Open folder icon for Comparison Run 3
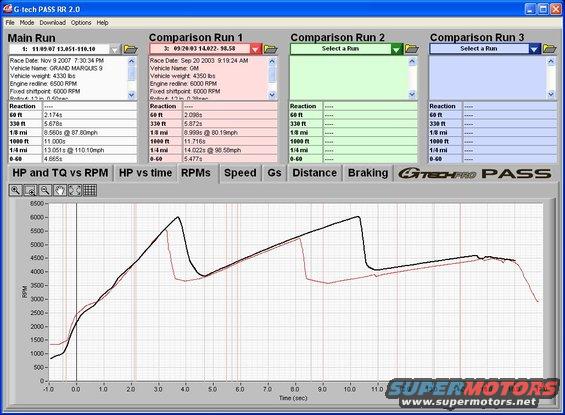This screenshot has width=565, height=415. click(550, 49)
